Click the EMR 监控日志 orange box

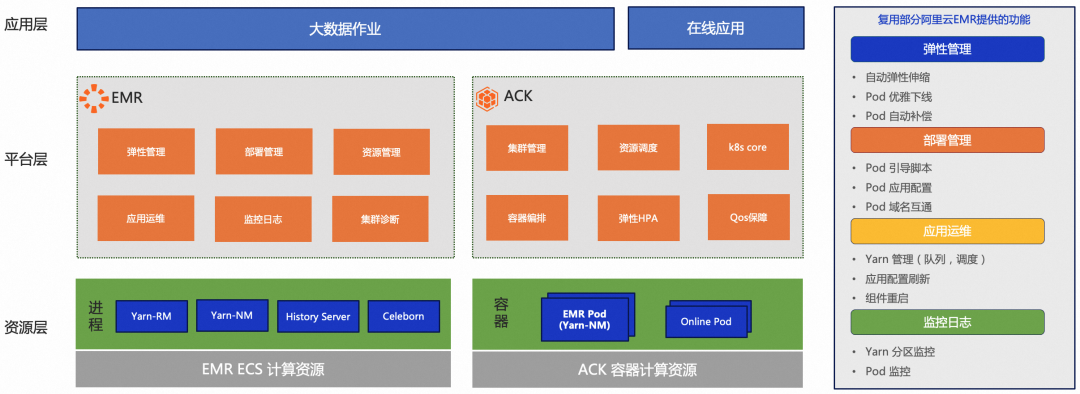point(263,219)
